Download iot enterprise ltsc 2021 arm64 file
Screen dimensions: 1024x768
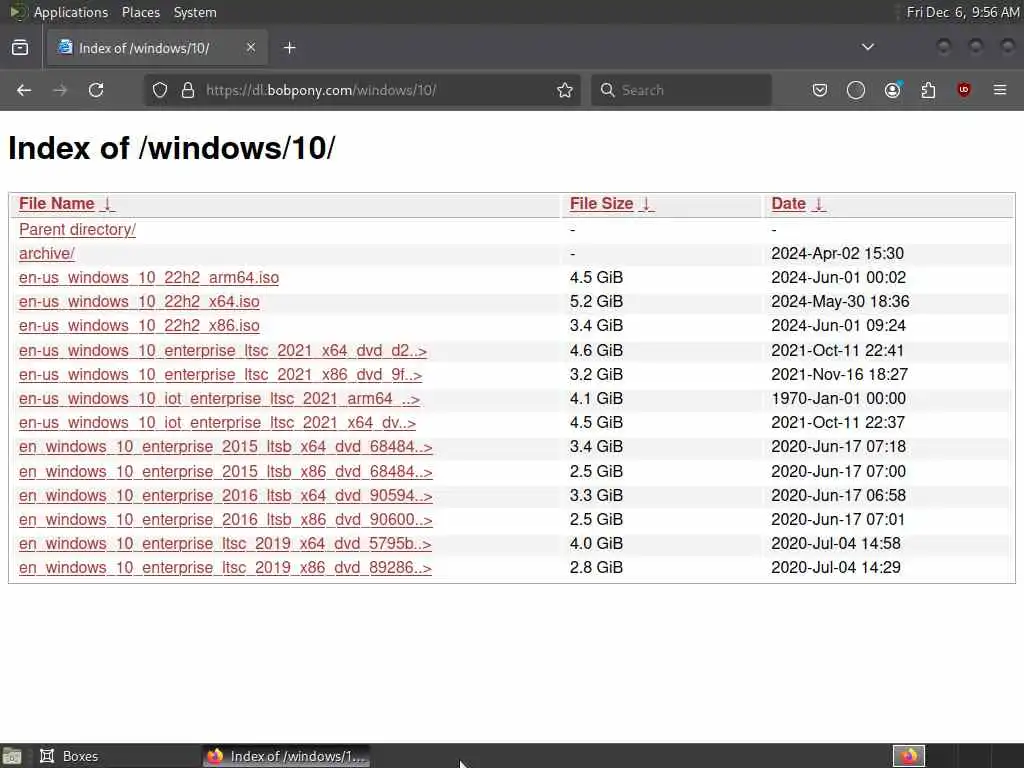[x=219, y=399]
